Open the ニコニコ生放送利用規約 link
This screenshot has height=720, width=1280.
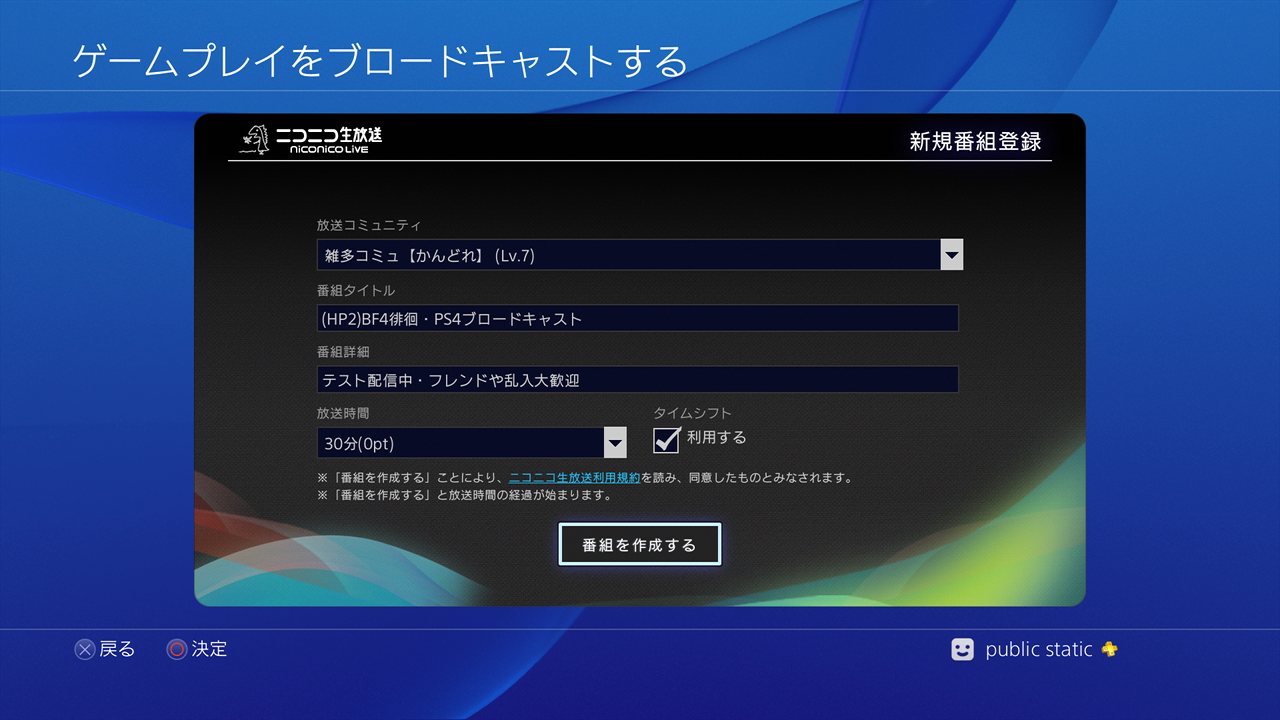(x=575, y=478)
